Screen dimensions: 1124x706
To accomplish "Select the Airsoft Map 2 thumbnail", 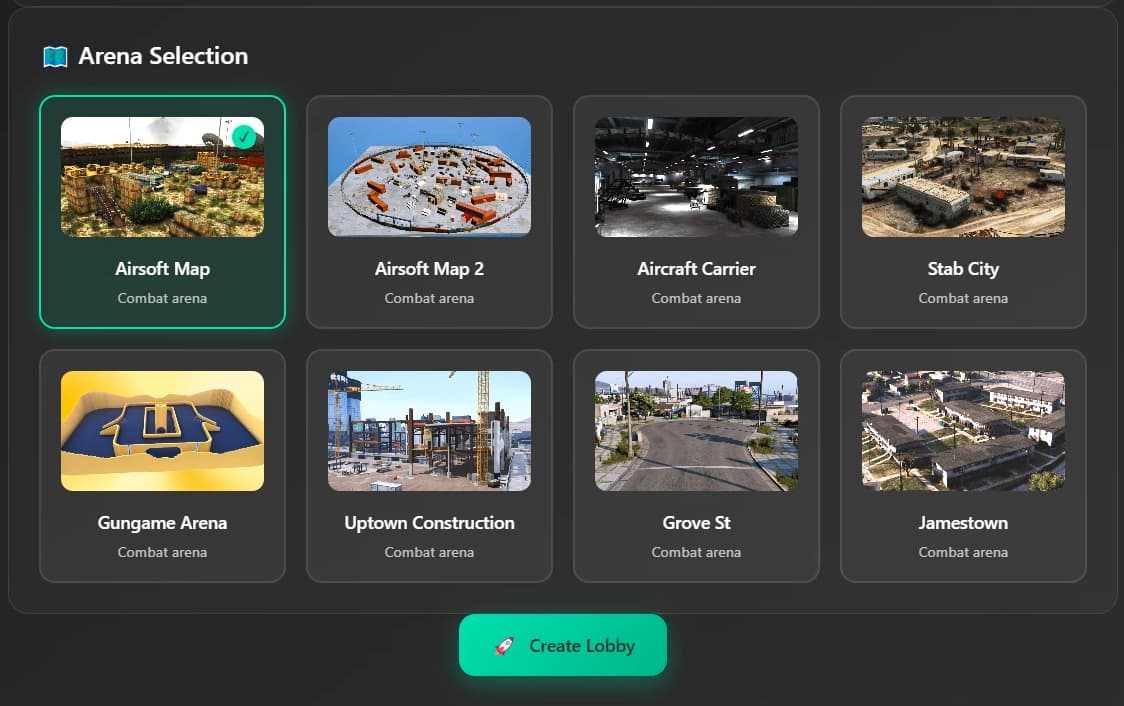I will tap(429, 177).
